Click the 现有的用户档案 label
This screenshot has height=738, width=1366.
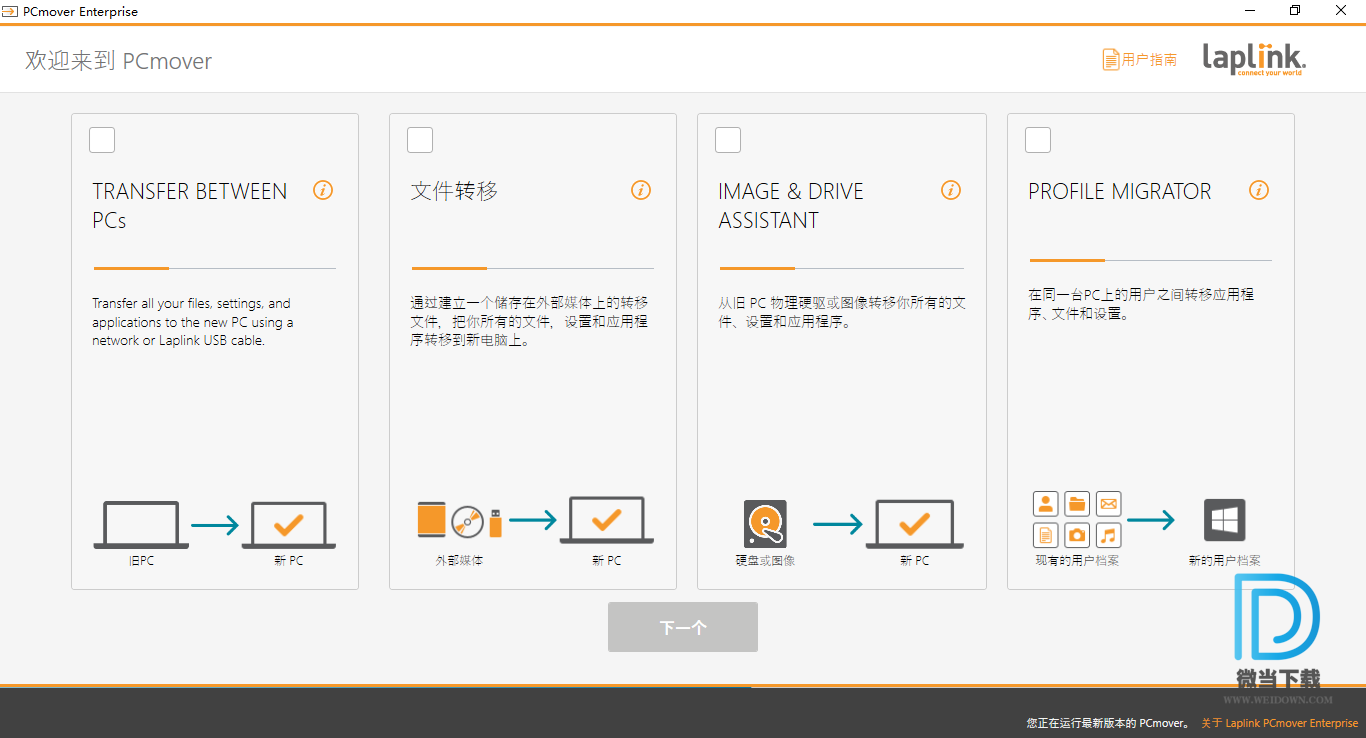click(1077, 560)
